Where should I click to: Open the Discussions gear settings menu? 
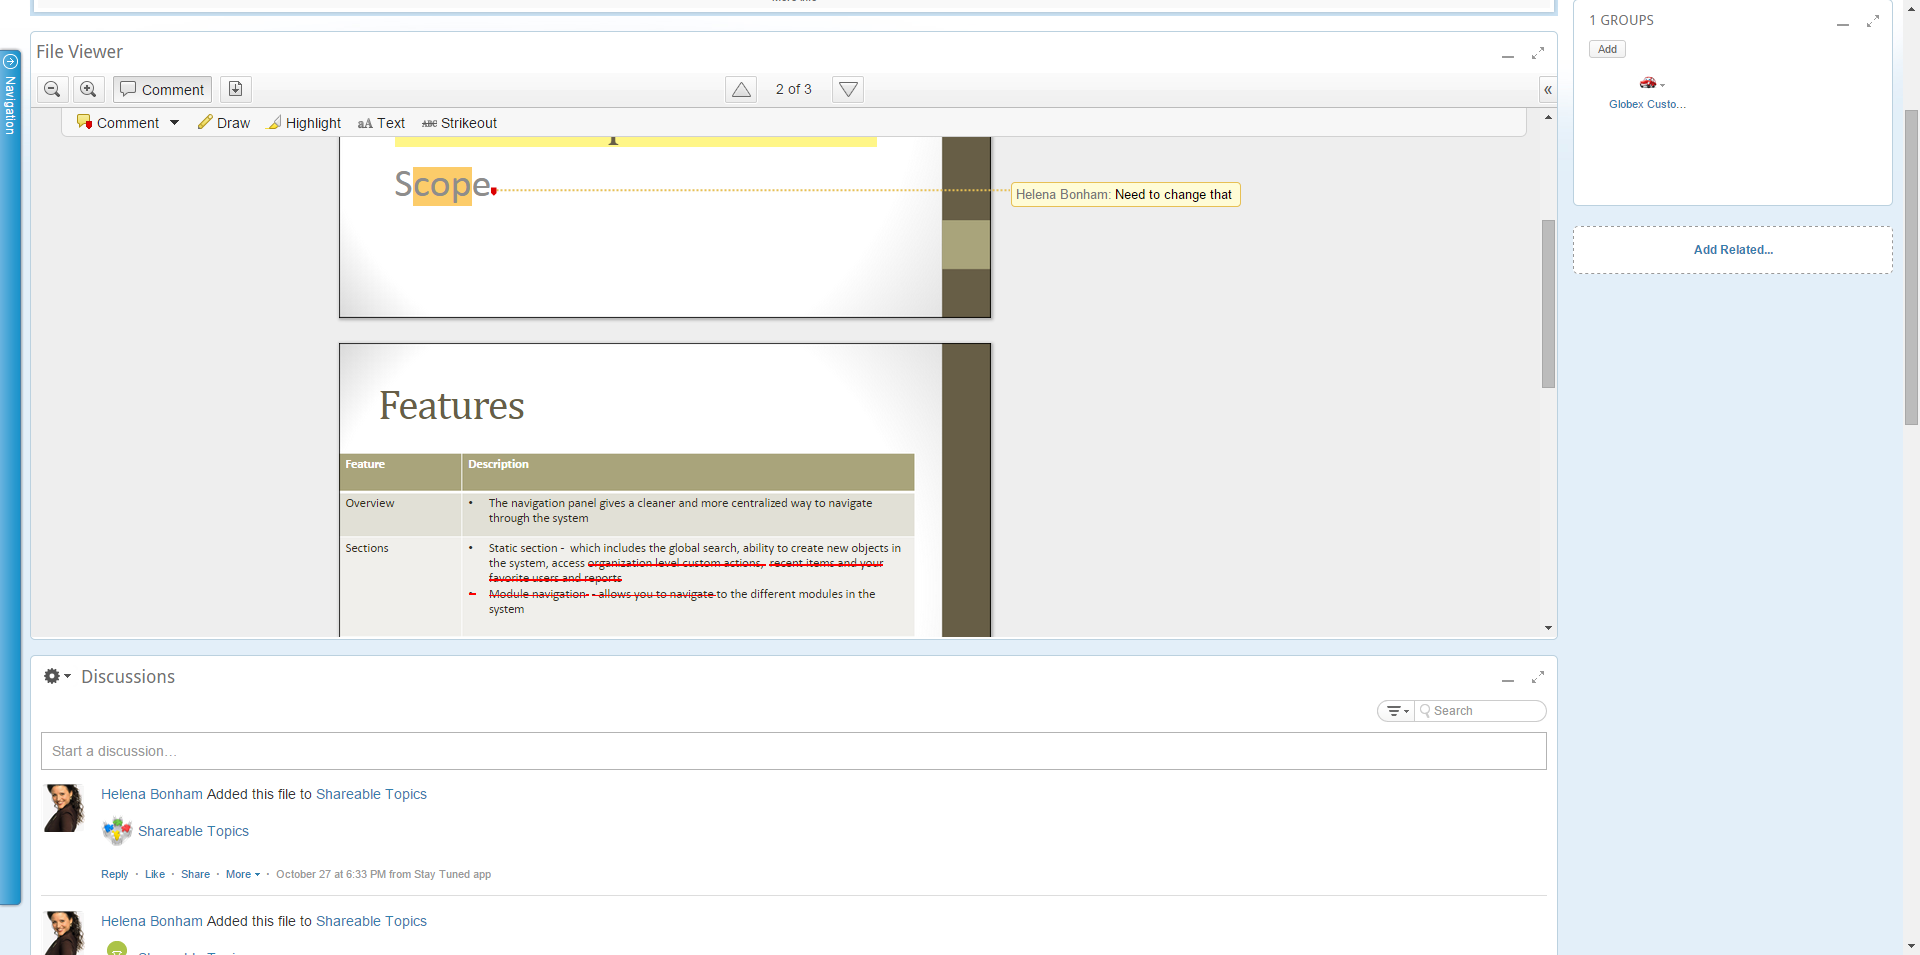(x=57, y=677)
